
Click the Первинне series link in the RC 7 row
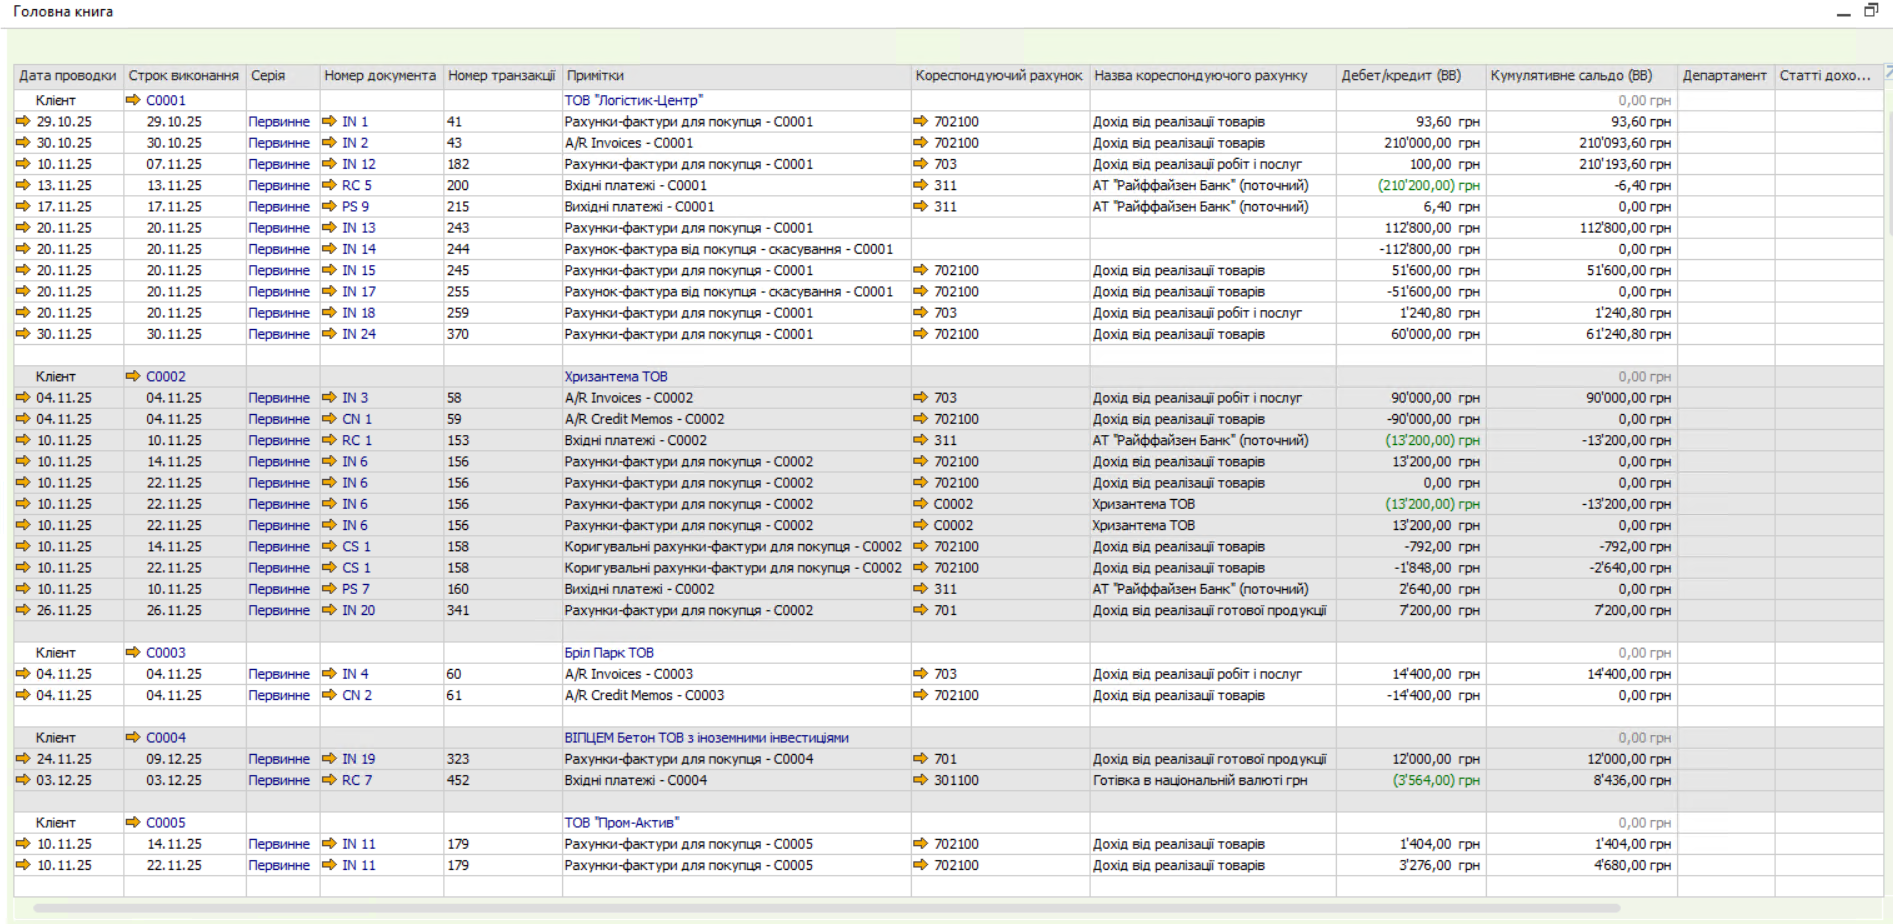coord(279,781)
